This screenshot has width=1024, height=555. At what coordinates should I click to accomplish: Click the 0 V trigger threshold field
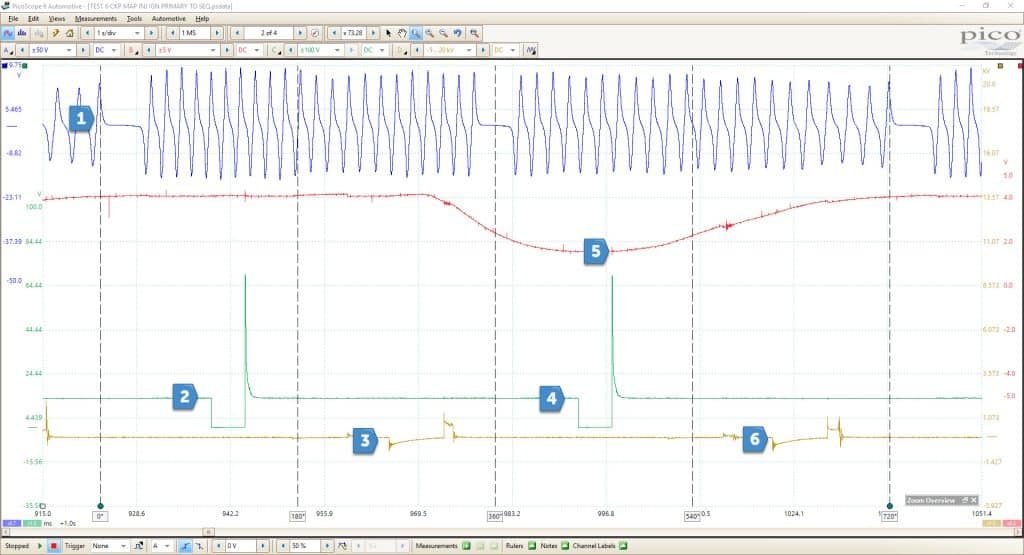tap(241, 546)
